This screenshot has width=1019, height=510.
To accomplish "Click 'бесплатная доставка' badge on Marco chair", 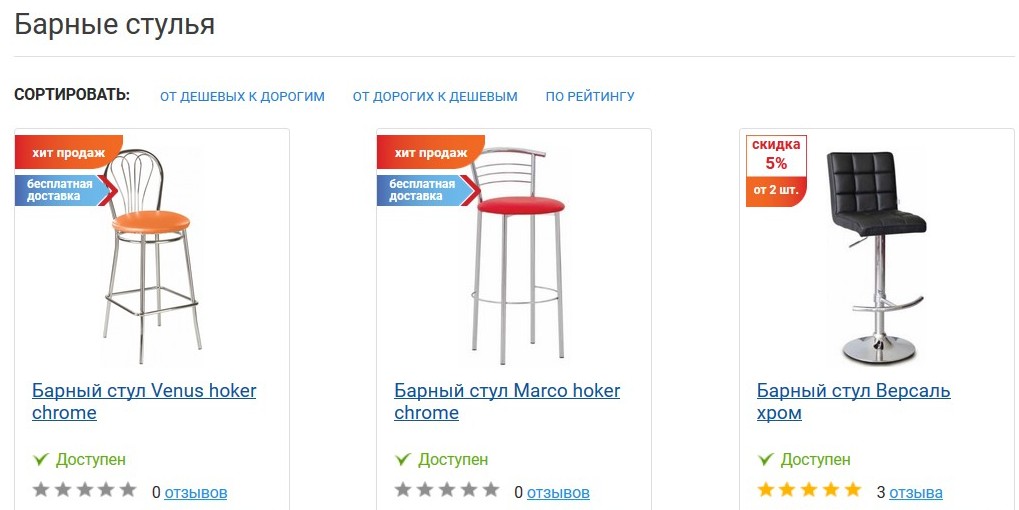I will click(422, 190).
